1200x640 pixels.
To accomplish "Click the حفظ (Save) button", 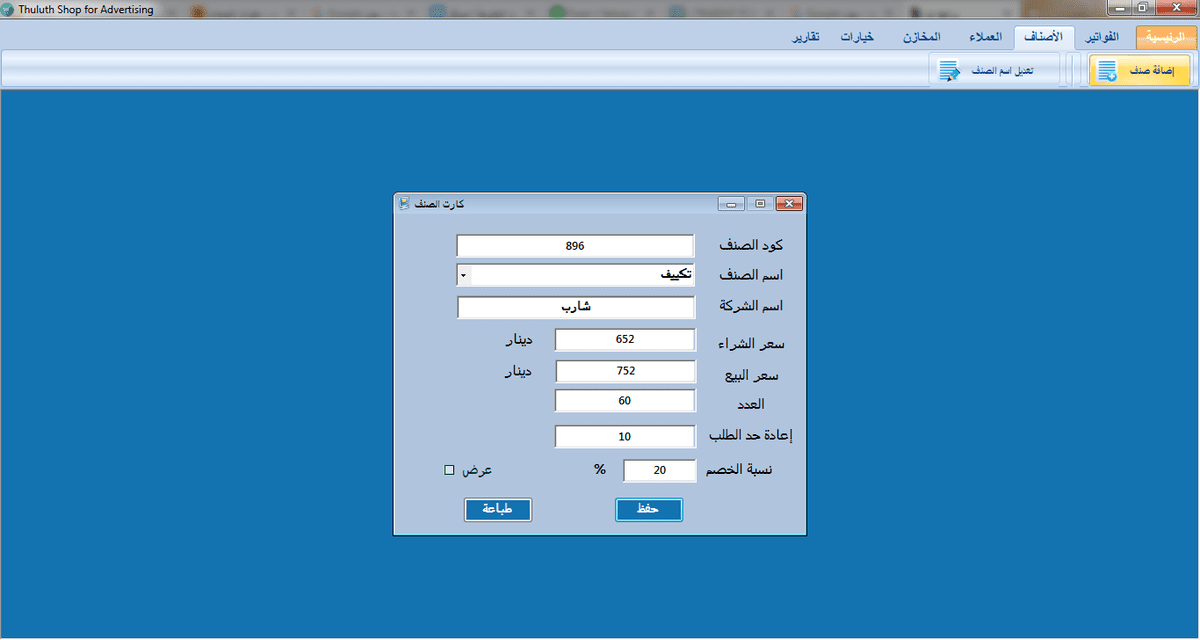I will click(x=648, y=509).
